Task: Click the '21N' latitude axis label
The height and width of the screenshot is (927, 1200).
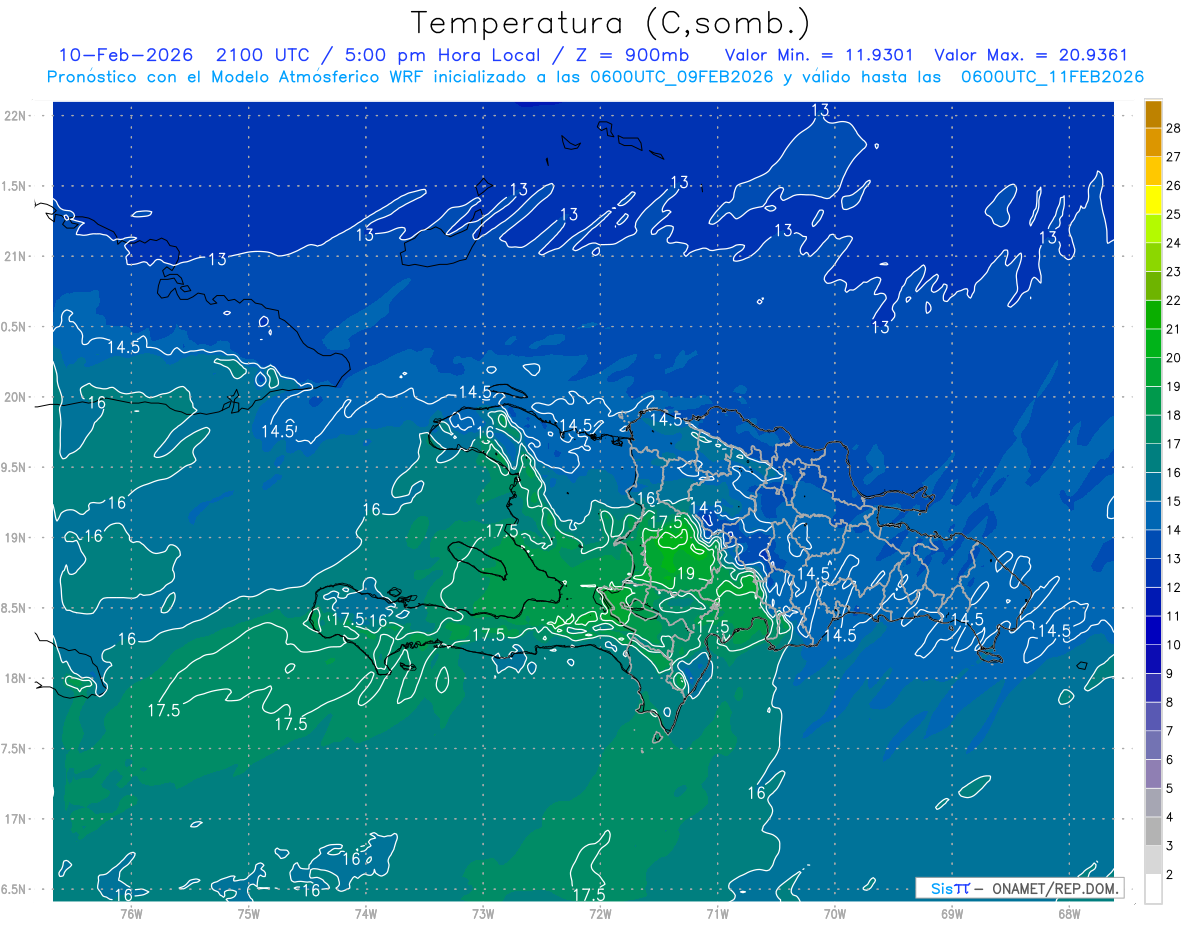Action: point(15,257)
